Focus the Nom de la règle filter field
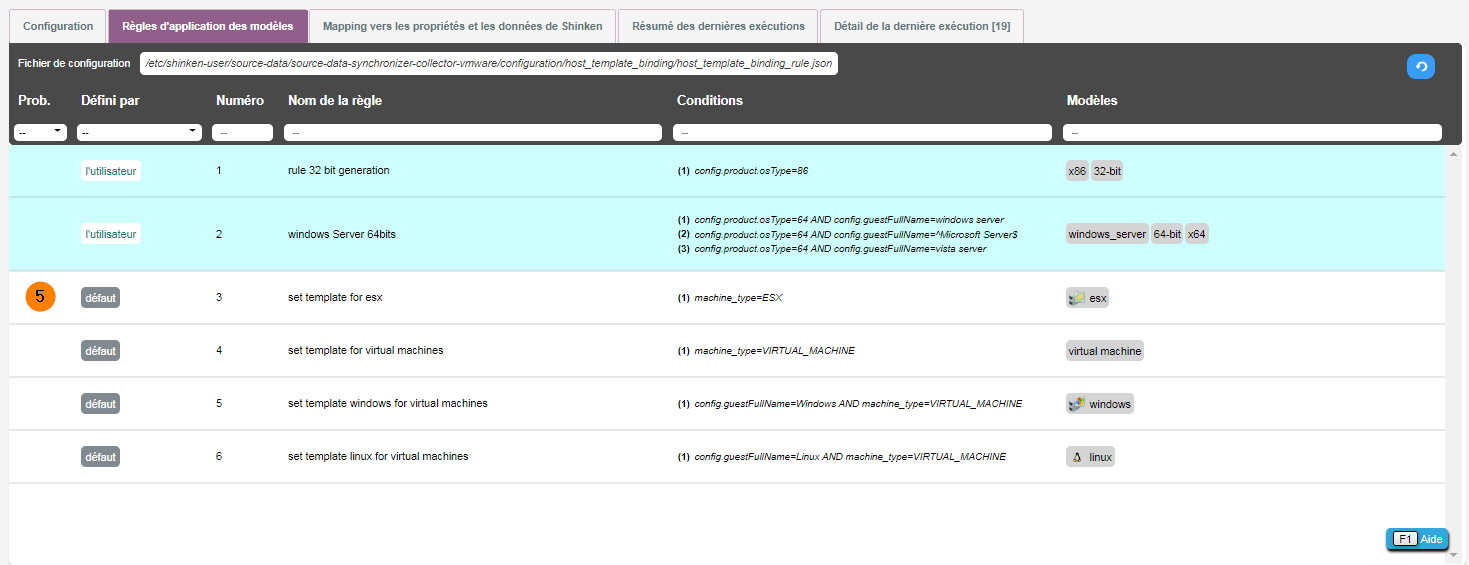The width and height of the screenshot is (1469, 565). pos(472,132)
